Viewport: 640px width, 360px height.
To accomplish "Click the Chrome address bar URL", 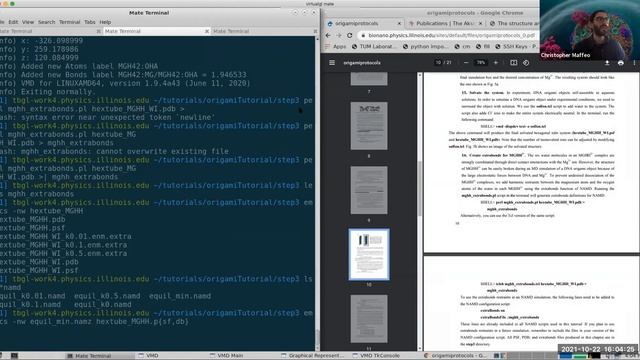I will (x=451, y=36).
